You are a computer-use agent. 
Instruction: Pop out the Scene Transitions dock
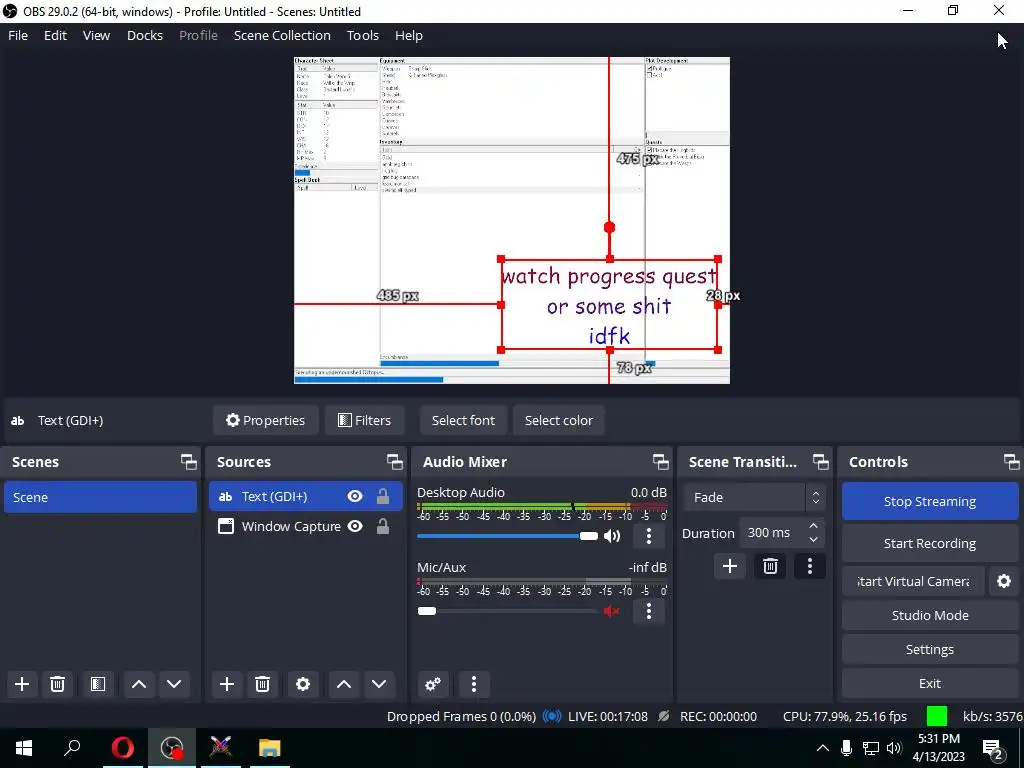point(820,462)
